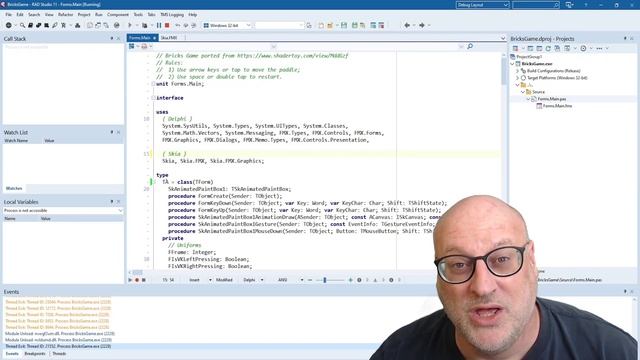Click the 'Module Unload: nvwgf2um.dll' event row
The width and height of the screenshot is (640, 360).
[x=60, y=333]
